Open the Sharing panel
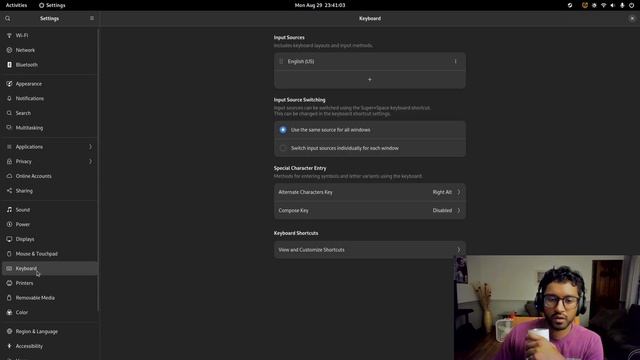 click(50, 191)
